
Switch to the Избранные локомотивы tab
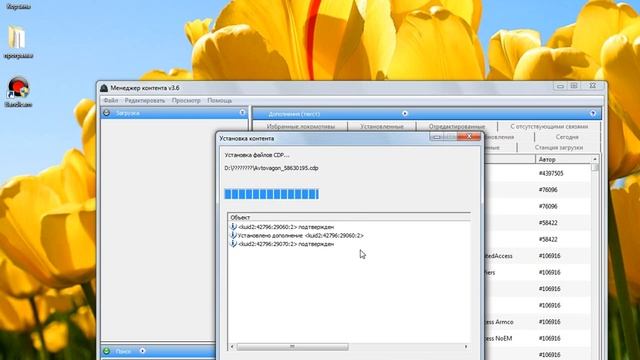tap(300, 127)
